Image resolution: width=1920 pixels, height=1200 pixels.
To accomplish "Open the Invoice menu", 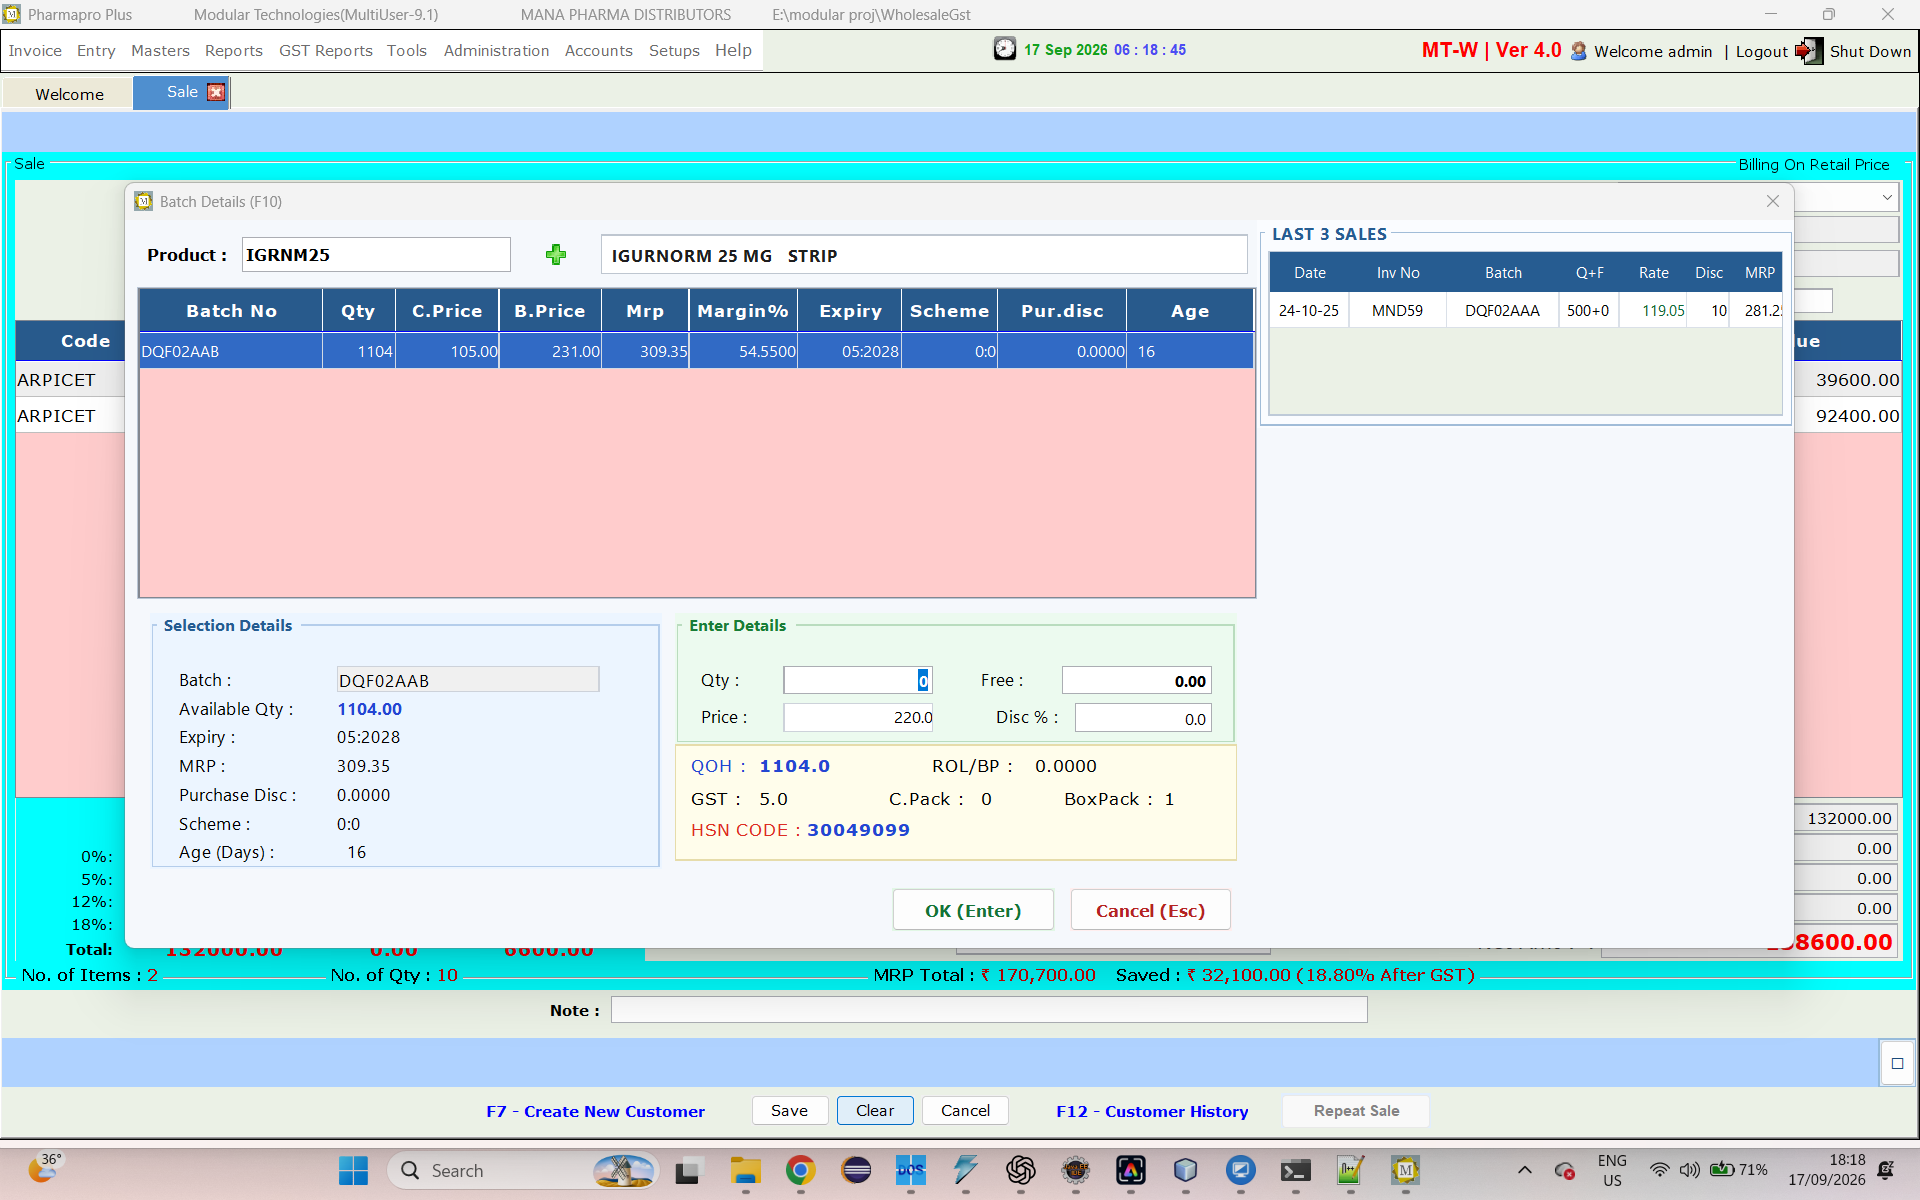I will click(x=35, y=51).
